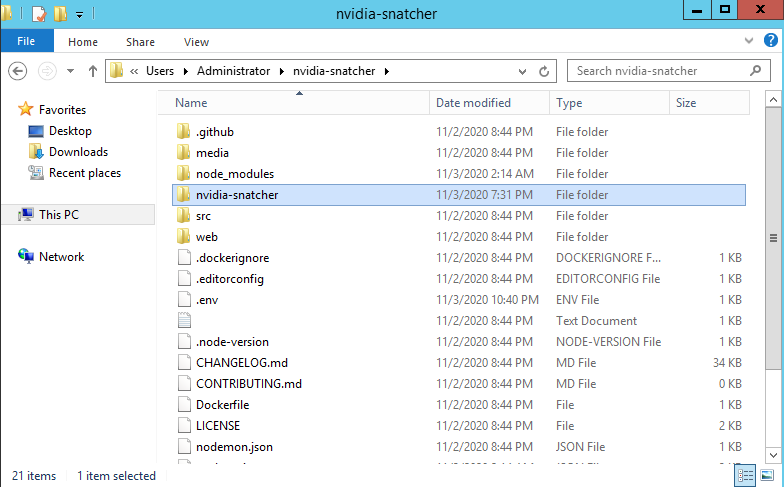The width and height of the screenshot is (784, 487).
Task: Select the .editorconfig file icon
Action: tap(184, 278)
